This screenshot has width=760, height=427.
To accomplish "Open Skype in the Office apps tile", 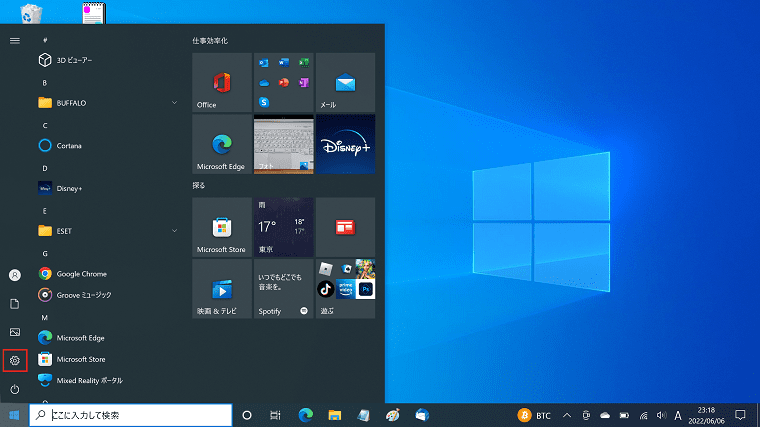I will (x=264, y=102).
